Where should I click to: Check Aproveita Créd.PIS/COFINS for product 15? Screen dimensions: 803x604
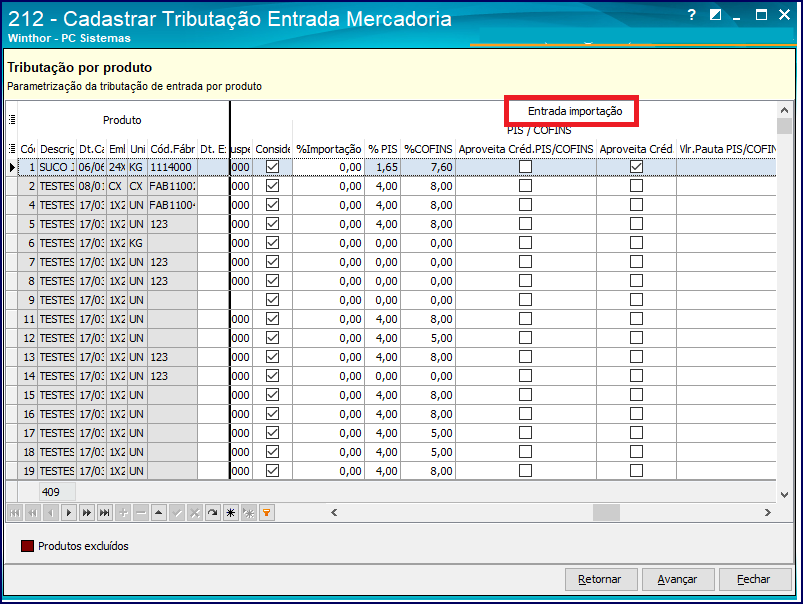525,395
